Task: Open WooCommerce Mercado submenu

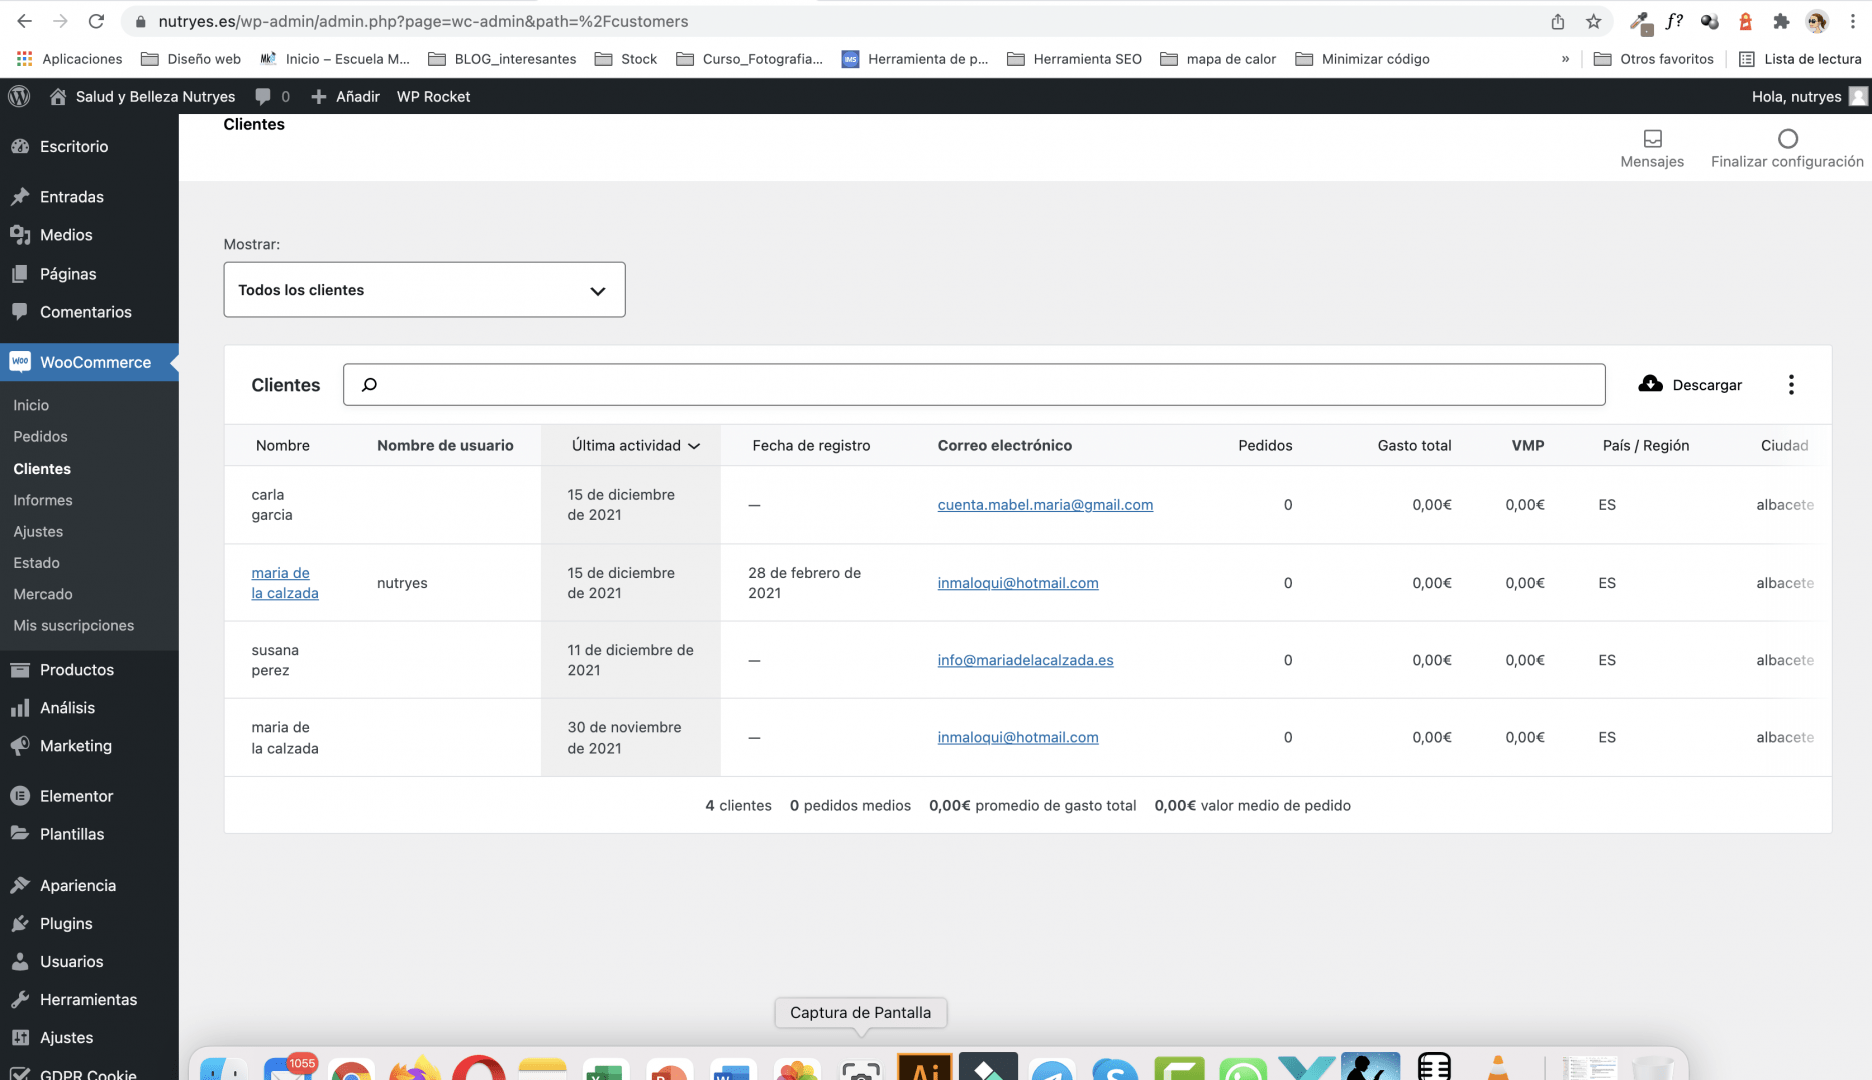Action: pyautogui.click(x=43, y=594)
